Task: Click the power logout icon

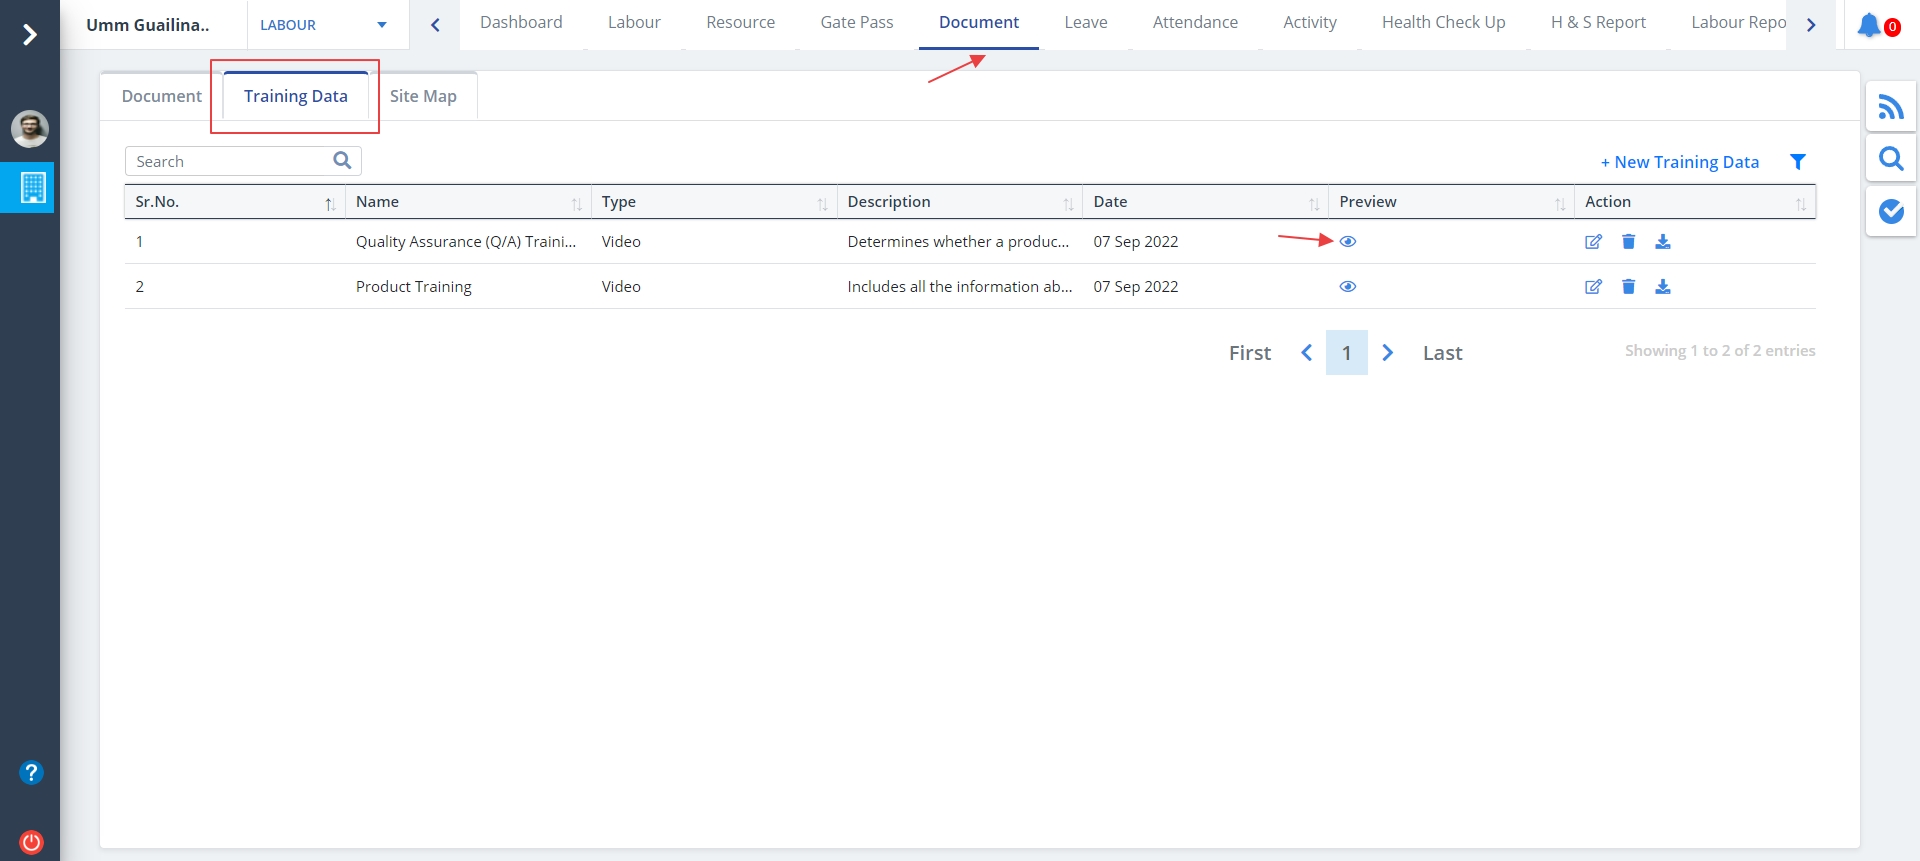Action: [31, 841]
